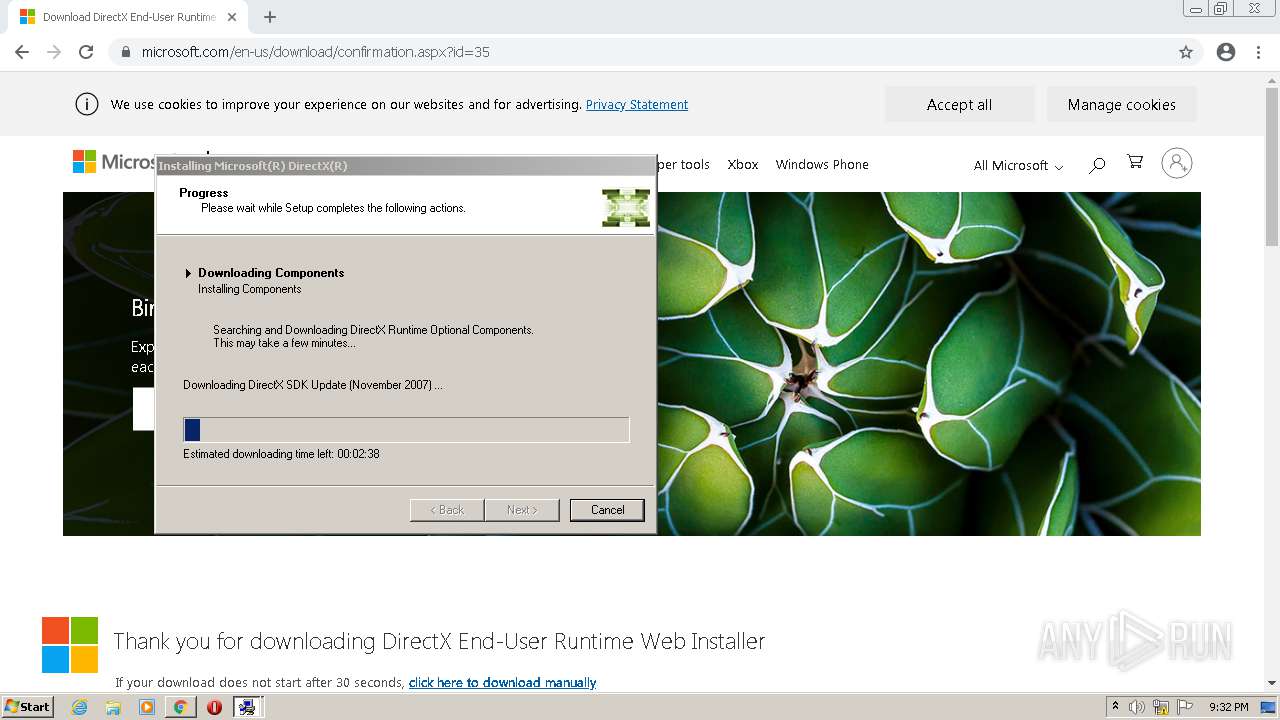Screen dimensions: 1280x720
Task: Click Thank you for downloading DirectX heading
Action: coord(439,641)
